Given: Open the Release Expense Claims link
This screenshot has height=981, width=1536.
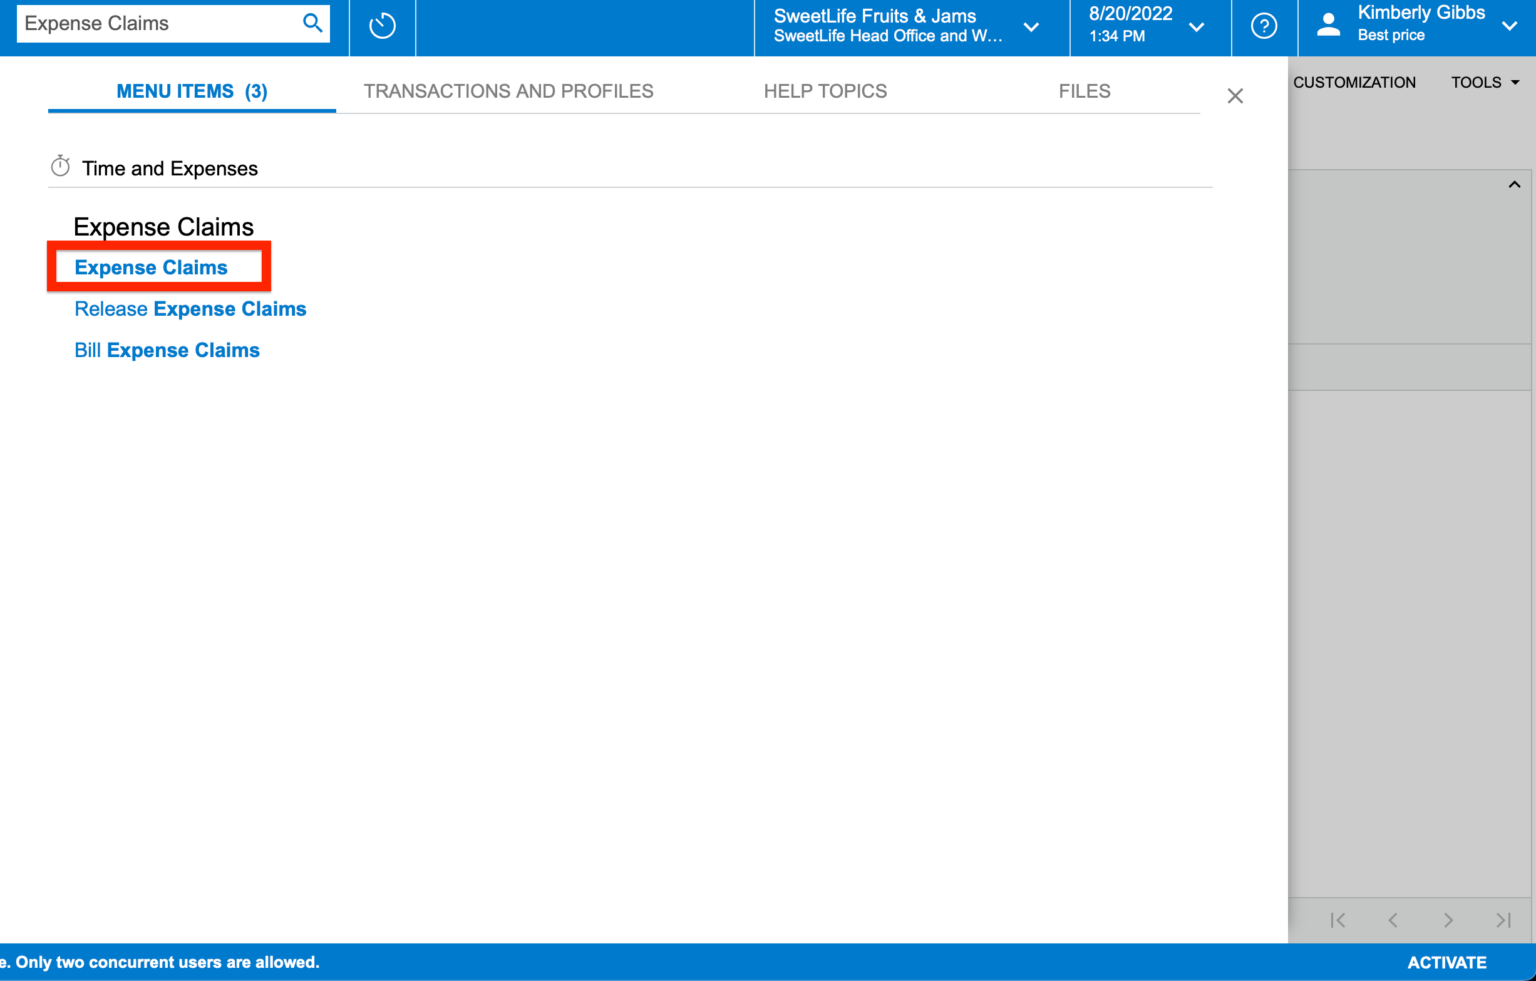Looking at the screenshot, I should (x=190, y=309).
